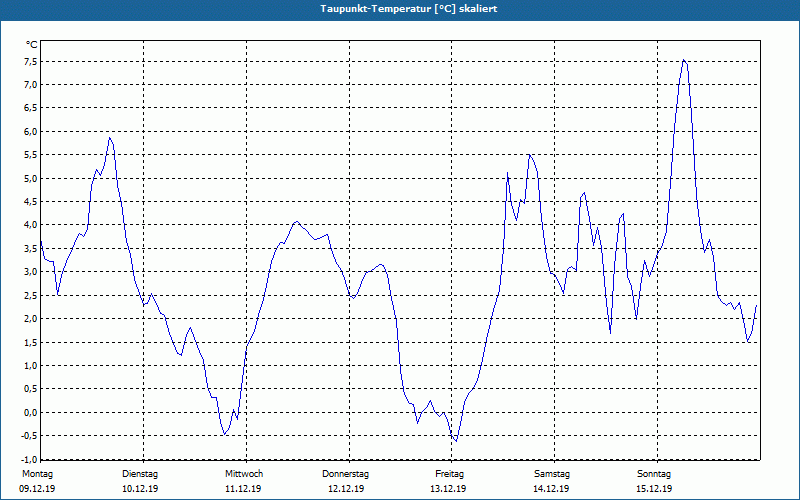The width and height of the screenshot is (800, 500).
Task: Click the date 09.12.19
Action: (x=37, y=489)
